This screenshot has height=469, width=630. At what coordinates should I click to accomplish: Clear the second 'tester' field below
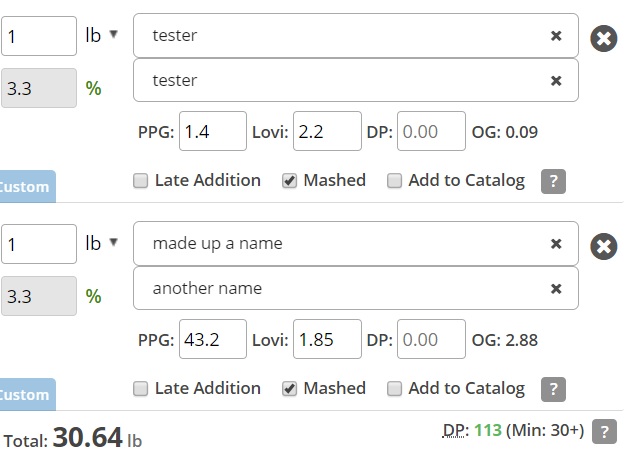click(x=556, y=81)
